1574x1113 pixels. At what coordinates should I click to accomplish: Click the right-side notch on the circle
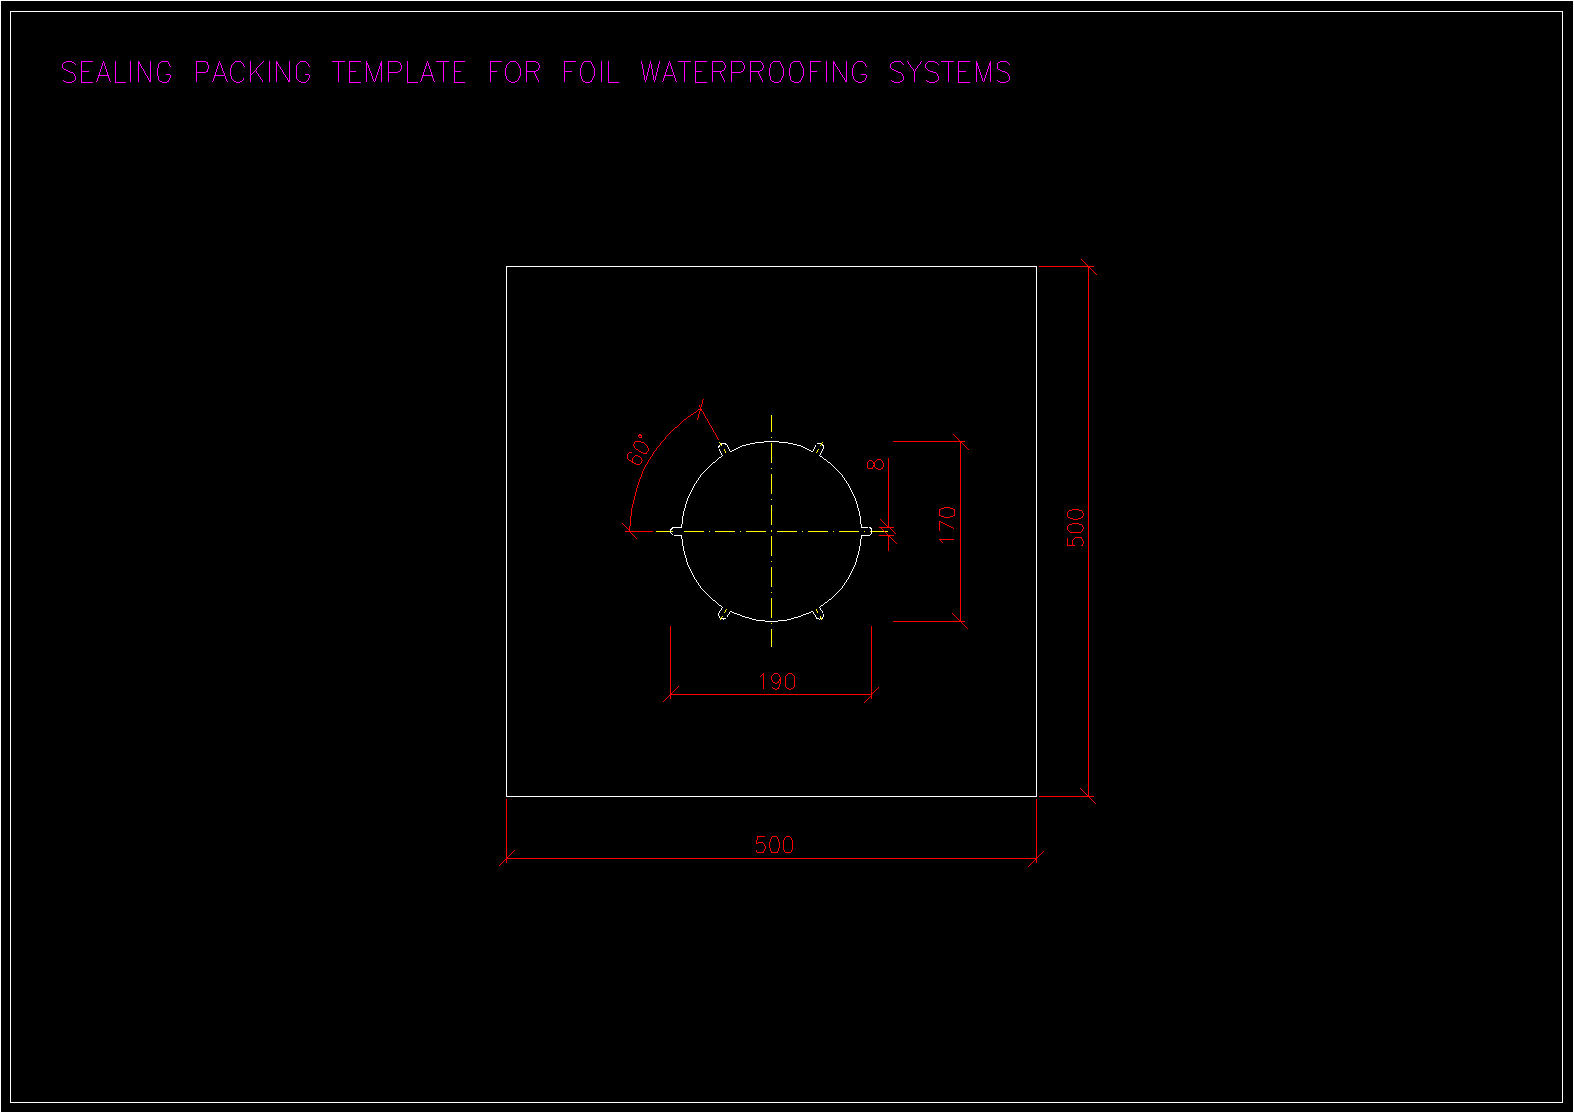pos(866,531)
